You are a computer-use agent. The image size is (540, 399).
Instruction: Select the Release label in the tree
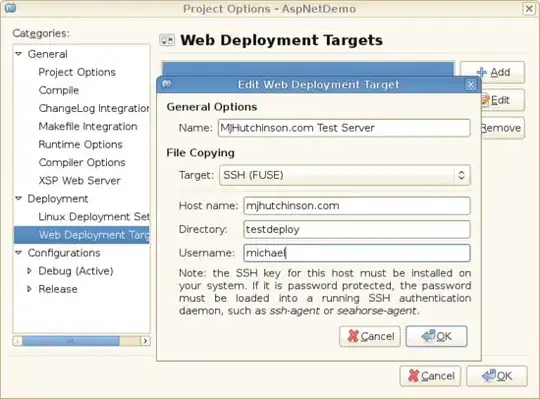58,289
